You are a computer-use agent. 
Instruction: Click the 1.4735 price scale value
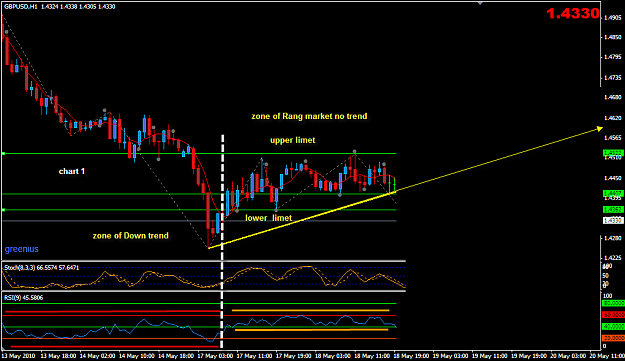coord(613,77)
